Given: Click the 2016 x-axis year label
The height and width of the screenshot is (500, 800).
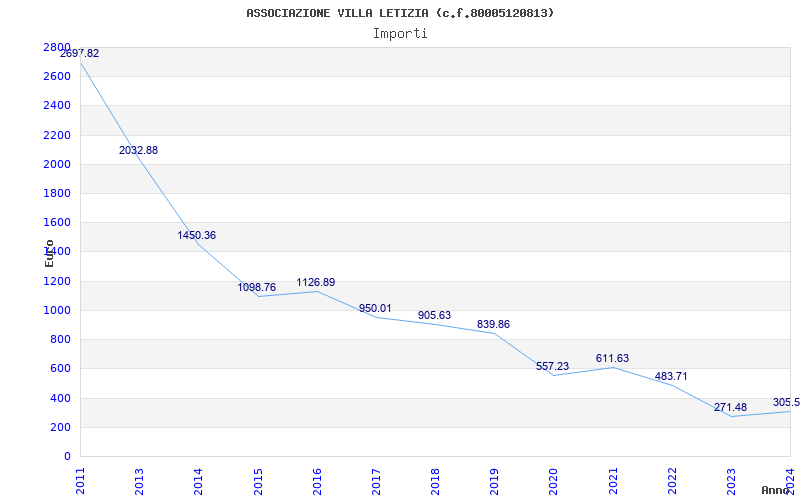Looking at the screenshot, I should tap(317, 481).
